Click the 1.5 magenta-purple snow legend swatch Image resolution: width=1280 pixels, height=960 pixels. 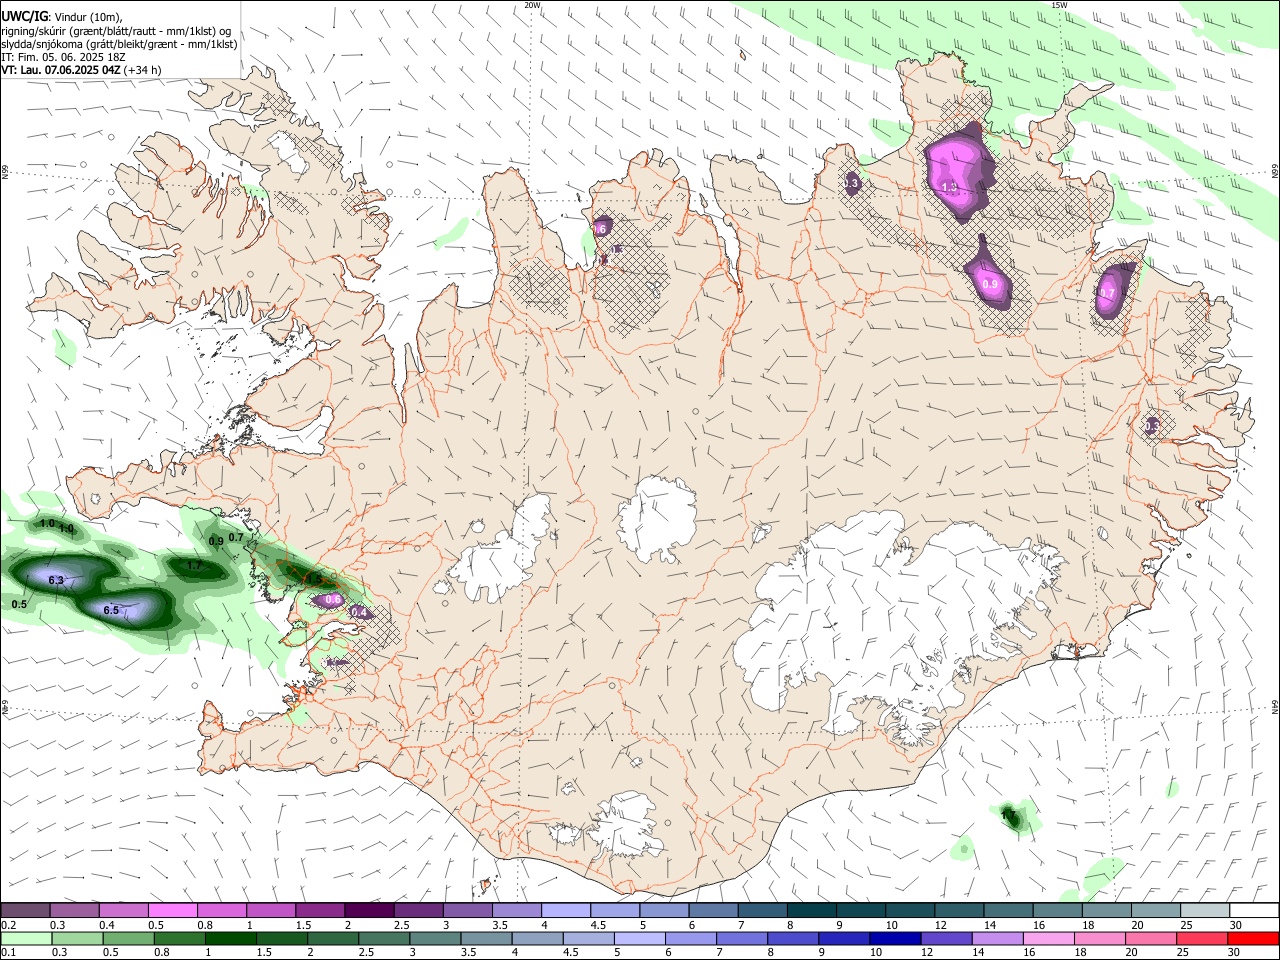coord(320,910)
